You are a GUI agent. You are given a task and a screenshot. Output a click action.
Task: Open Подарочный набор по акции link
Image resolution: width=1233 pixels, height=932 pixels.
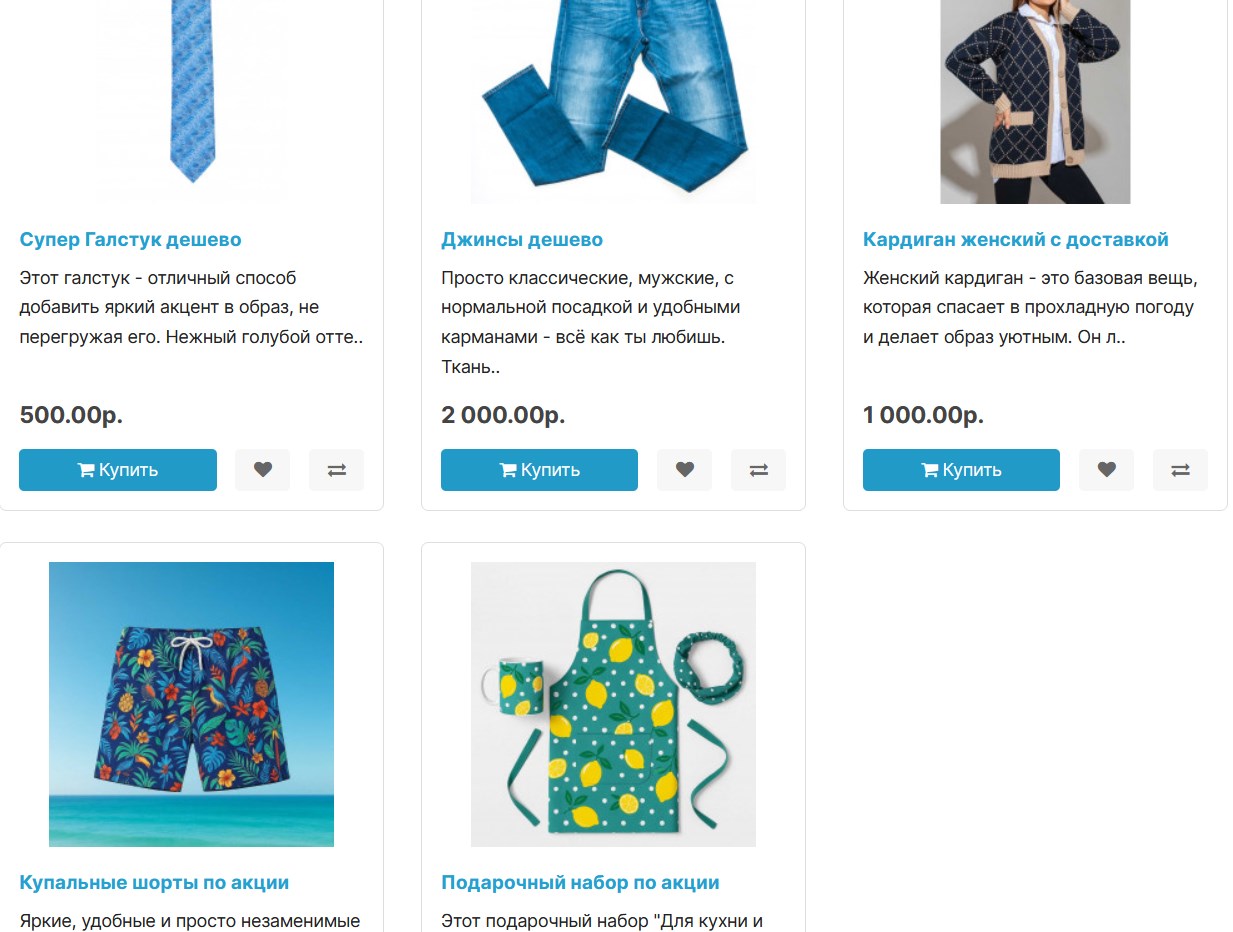coord(580,883)
